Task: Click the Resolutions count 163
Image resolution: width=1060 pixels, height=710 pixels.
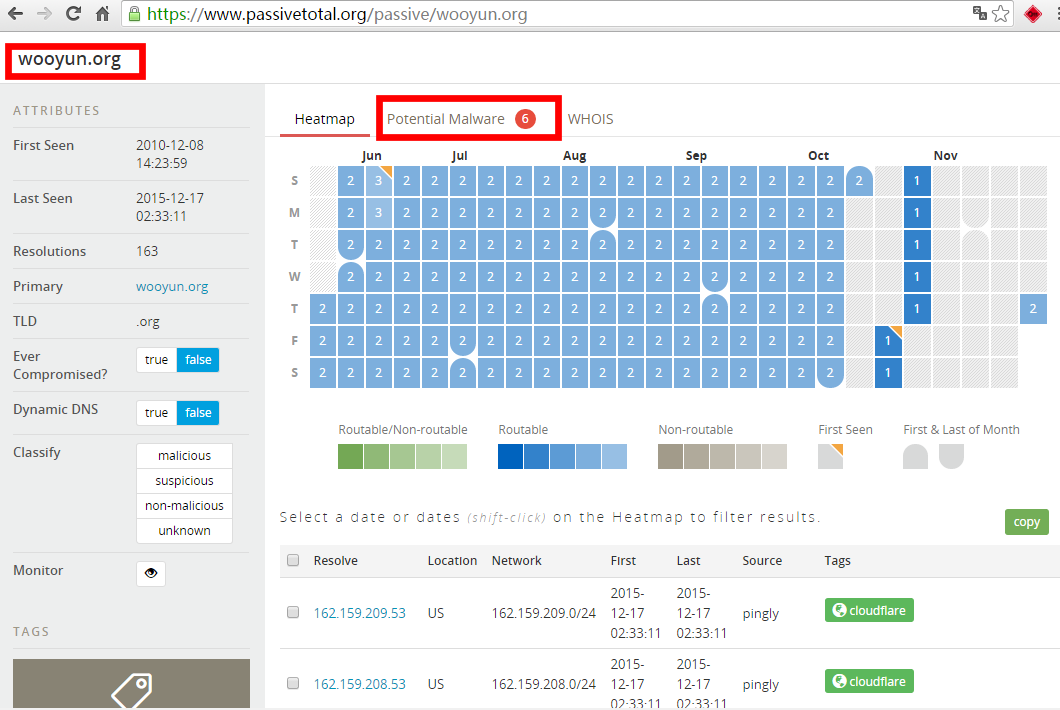Action: pyautogui.click(x=147, y=251)
